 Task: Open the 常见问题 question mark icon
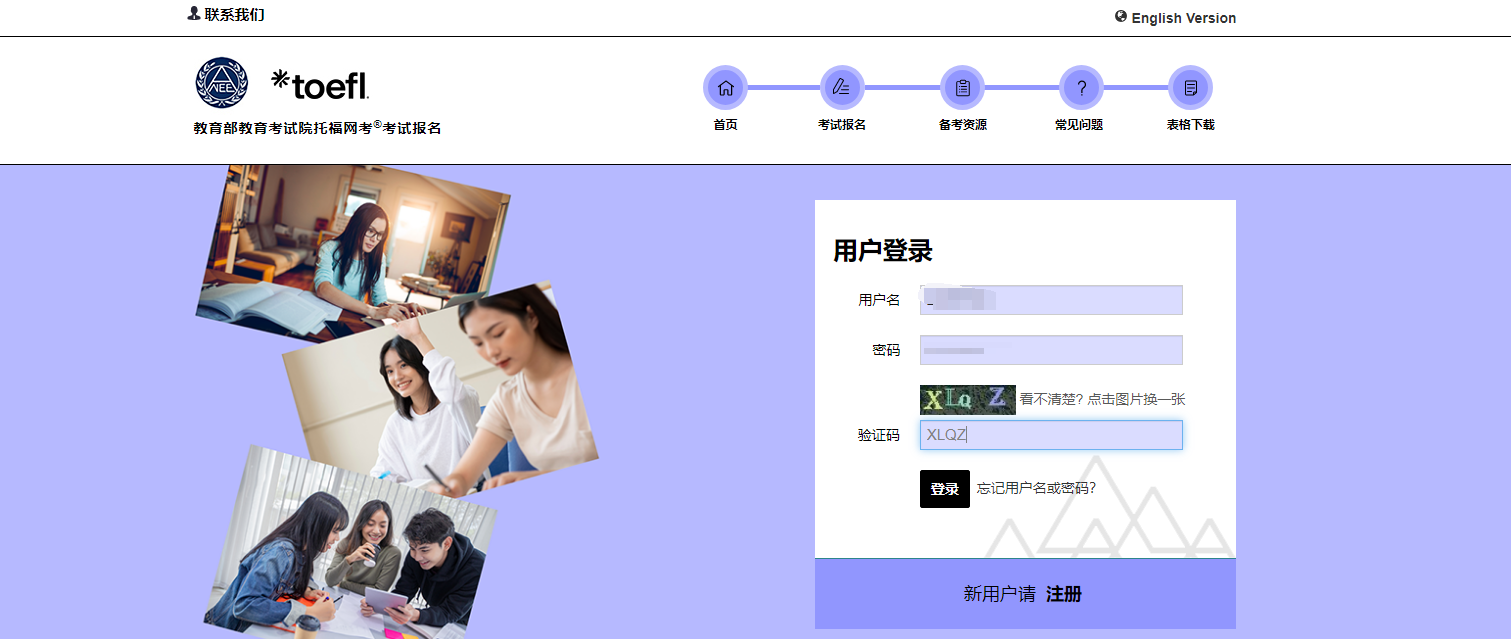tap(1081, 88)
